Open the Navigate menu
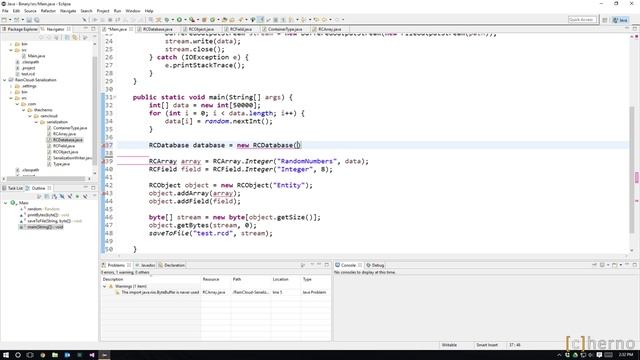The width and height of the screenshot is (640, 360). (68, 11)
